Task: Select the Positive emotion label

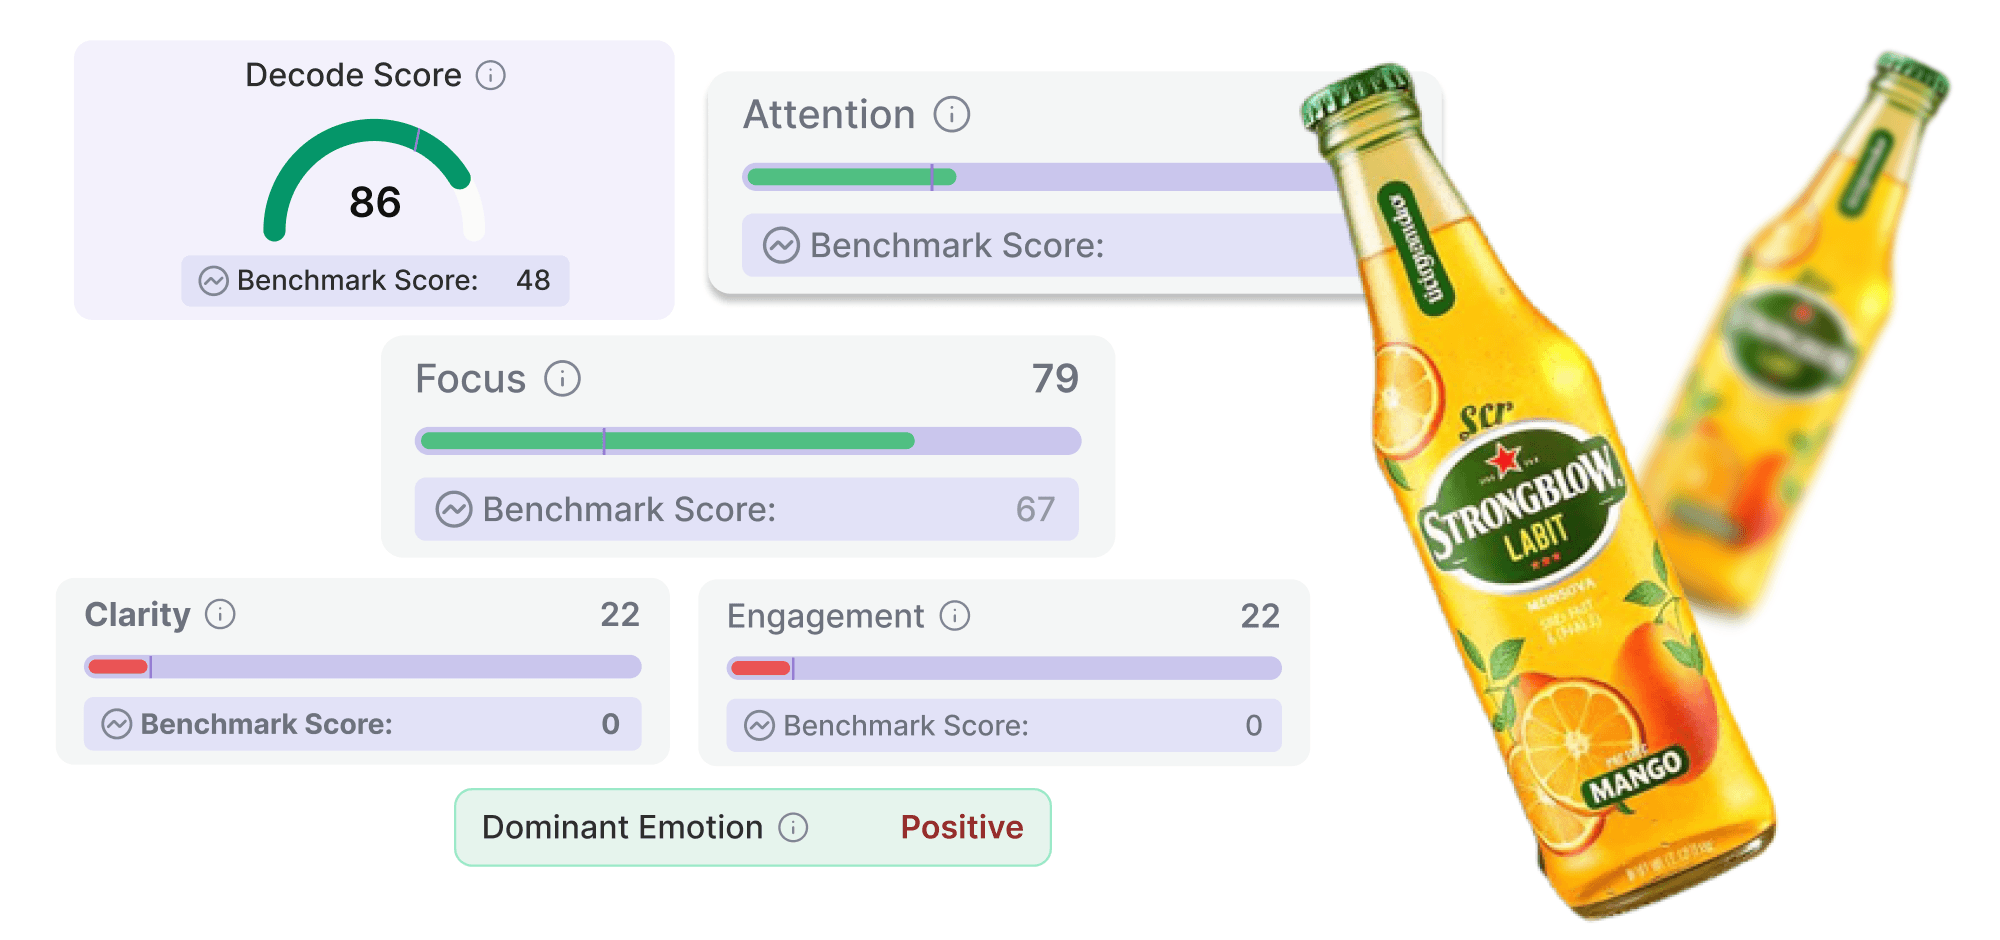Action: (961, 827)
